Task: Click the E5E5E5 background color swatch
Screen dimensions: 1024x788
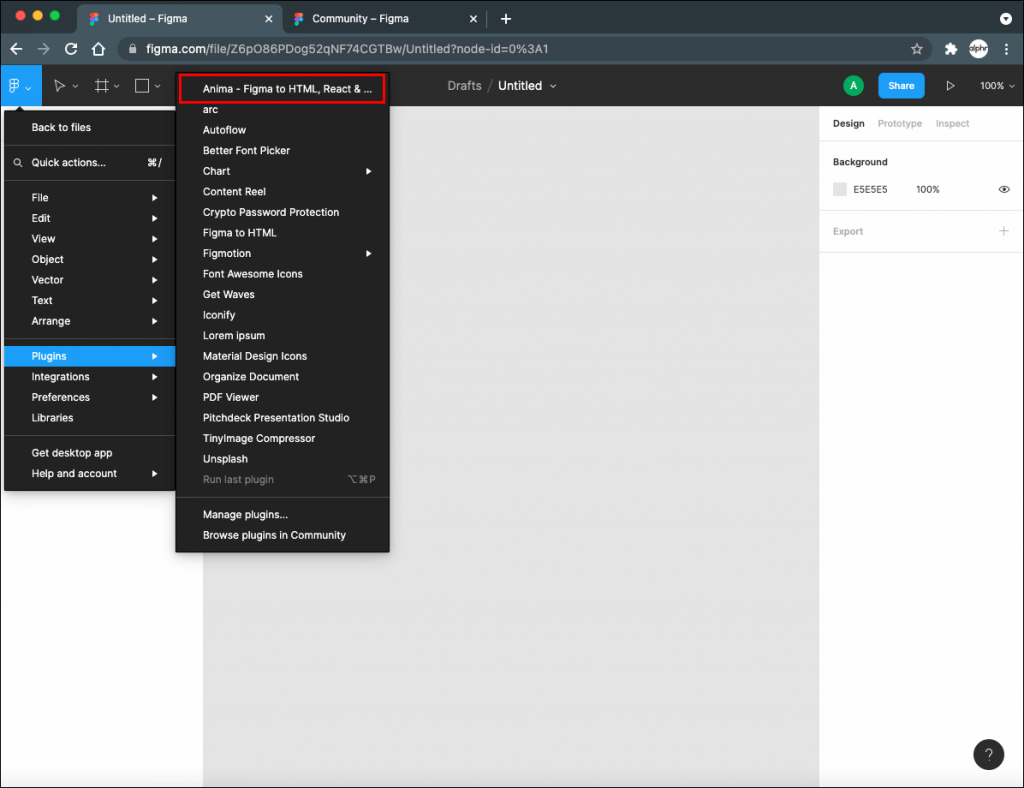Action: tap(839, 189)
